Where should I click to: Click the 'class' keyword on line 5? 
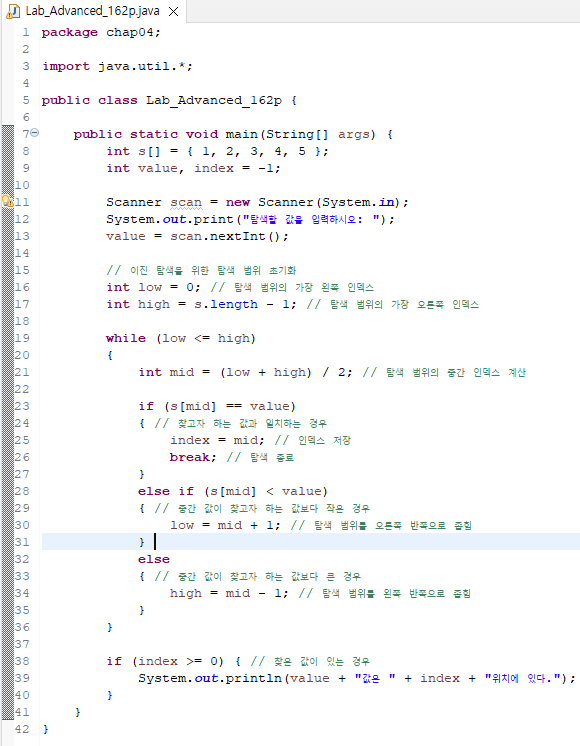click(118, 100)
